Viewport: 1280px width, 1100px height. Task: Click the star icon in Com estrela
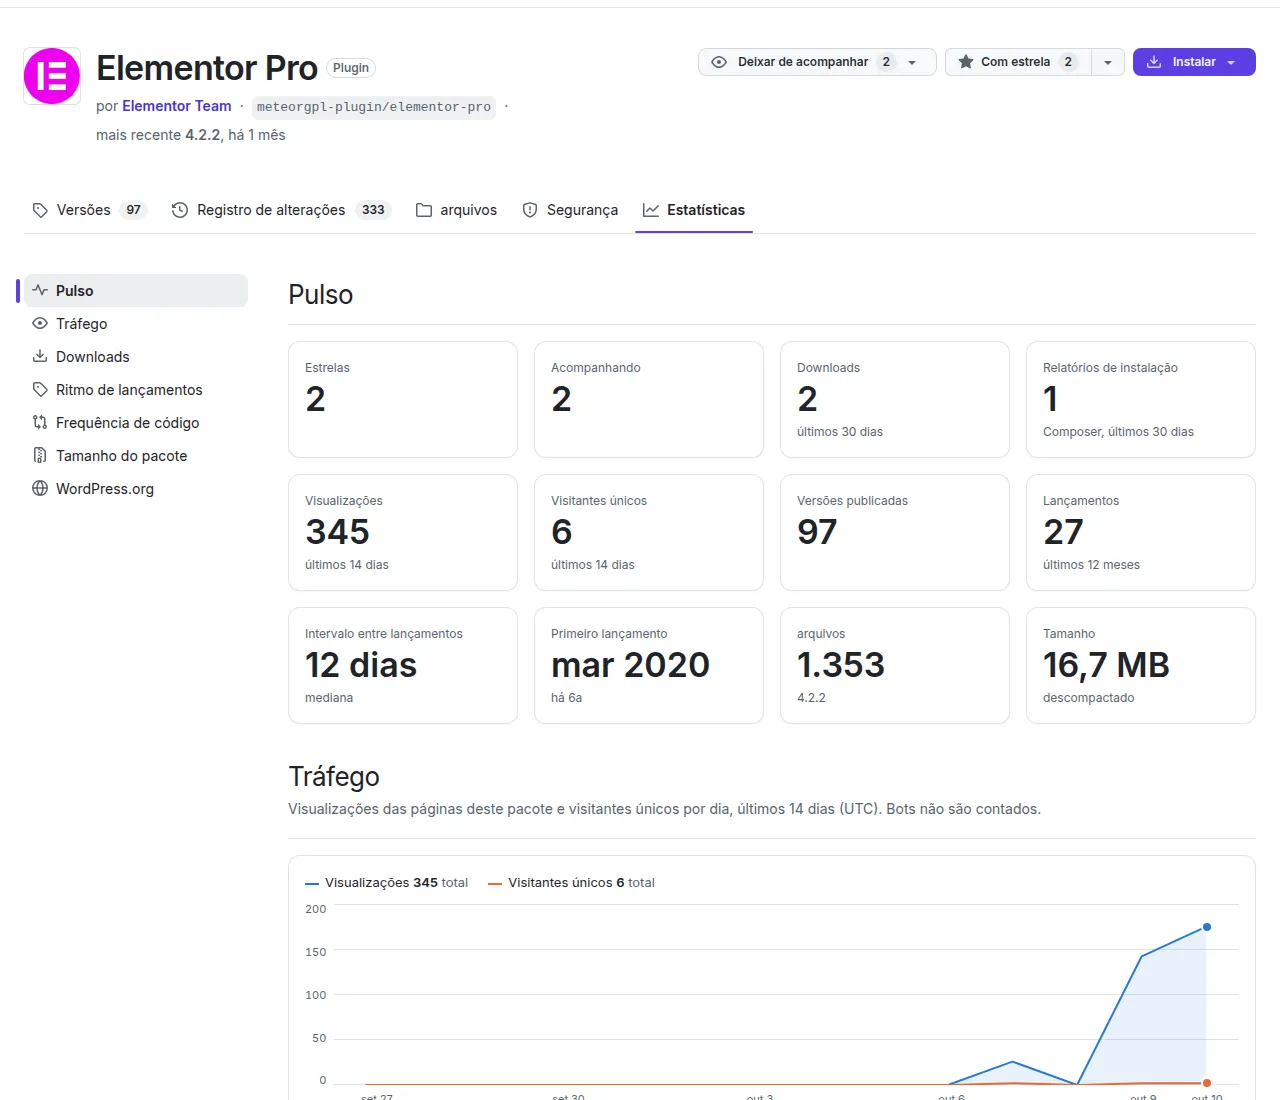[966, 62]
